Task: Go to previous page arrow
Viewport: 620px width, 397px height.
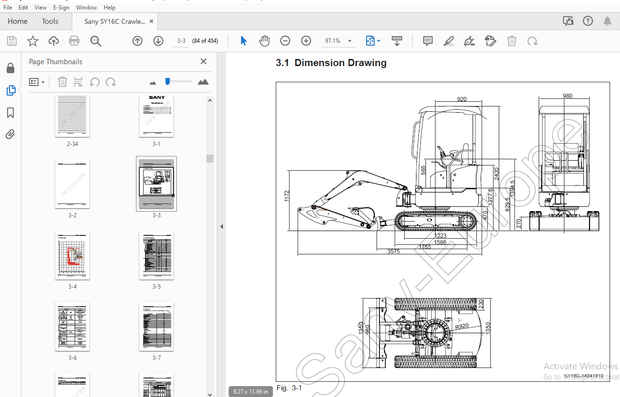Action: tap(137, 41)
